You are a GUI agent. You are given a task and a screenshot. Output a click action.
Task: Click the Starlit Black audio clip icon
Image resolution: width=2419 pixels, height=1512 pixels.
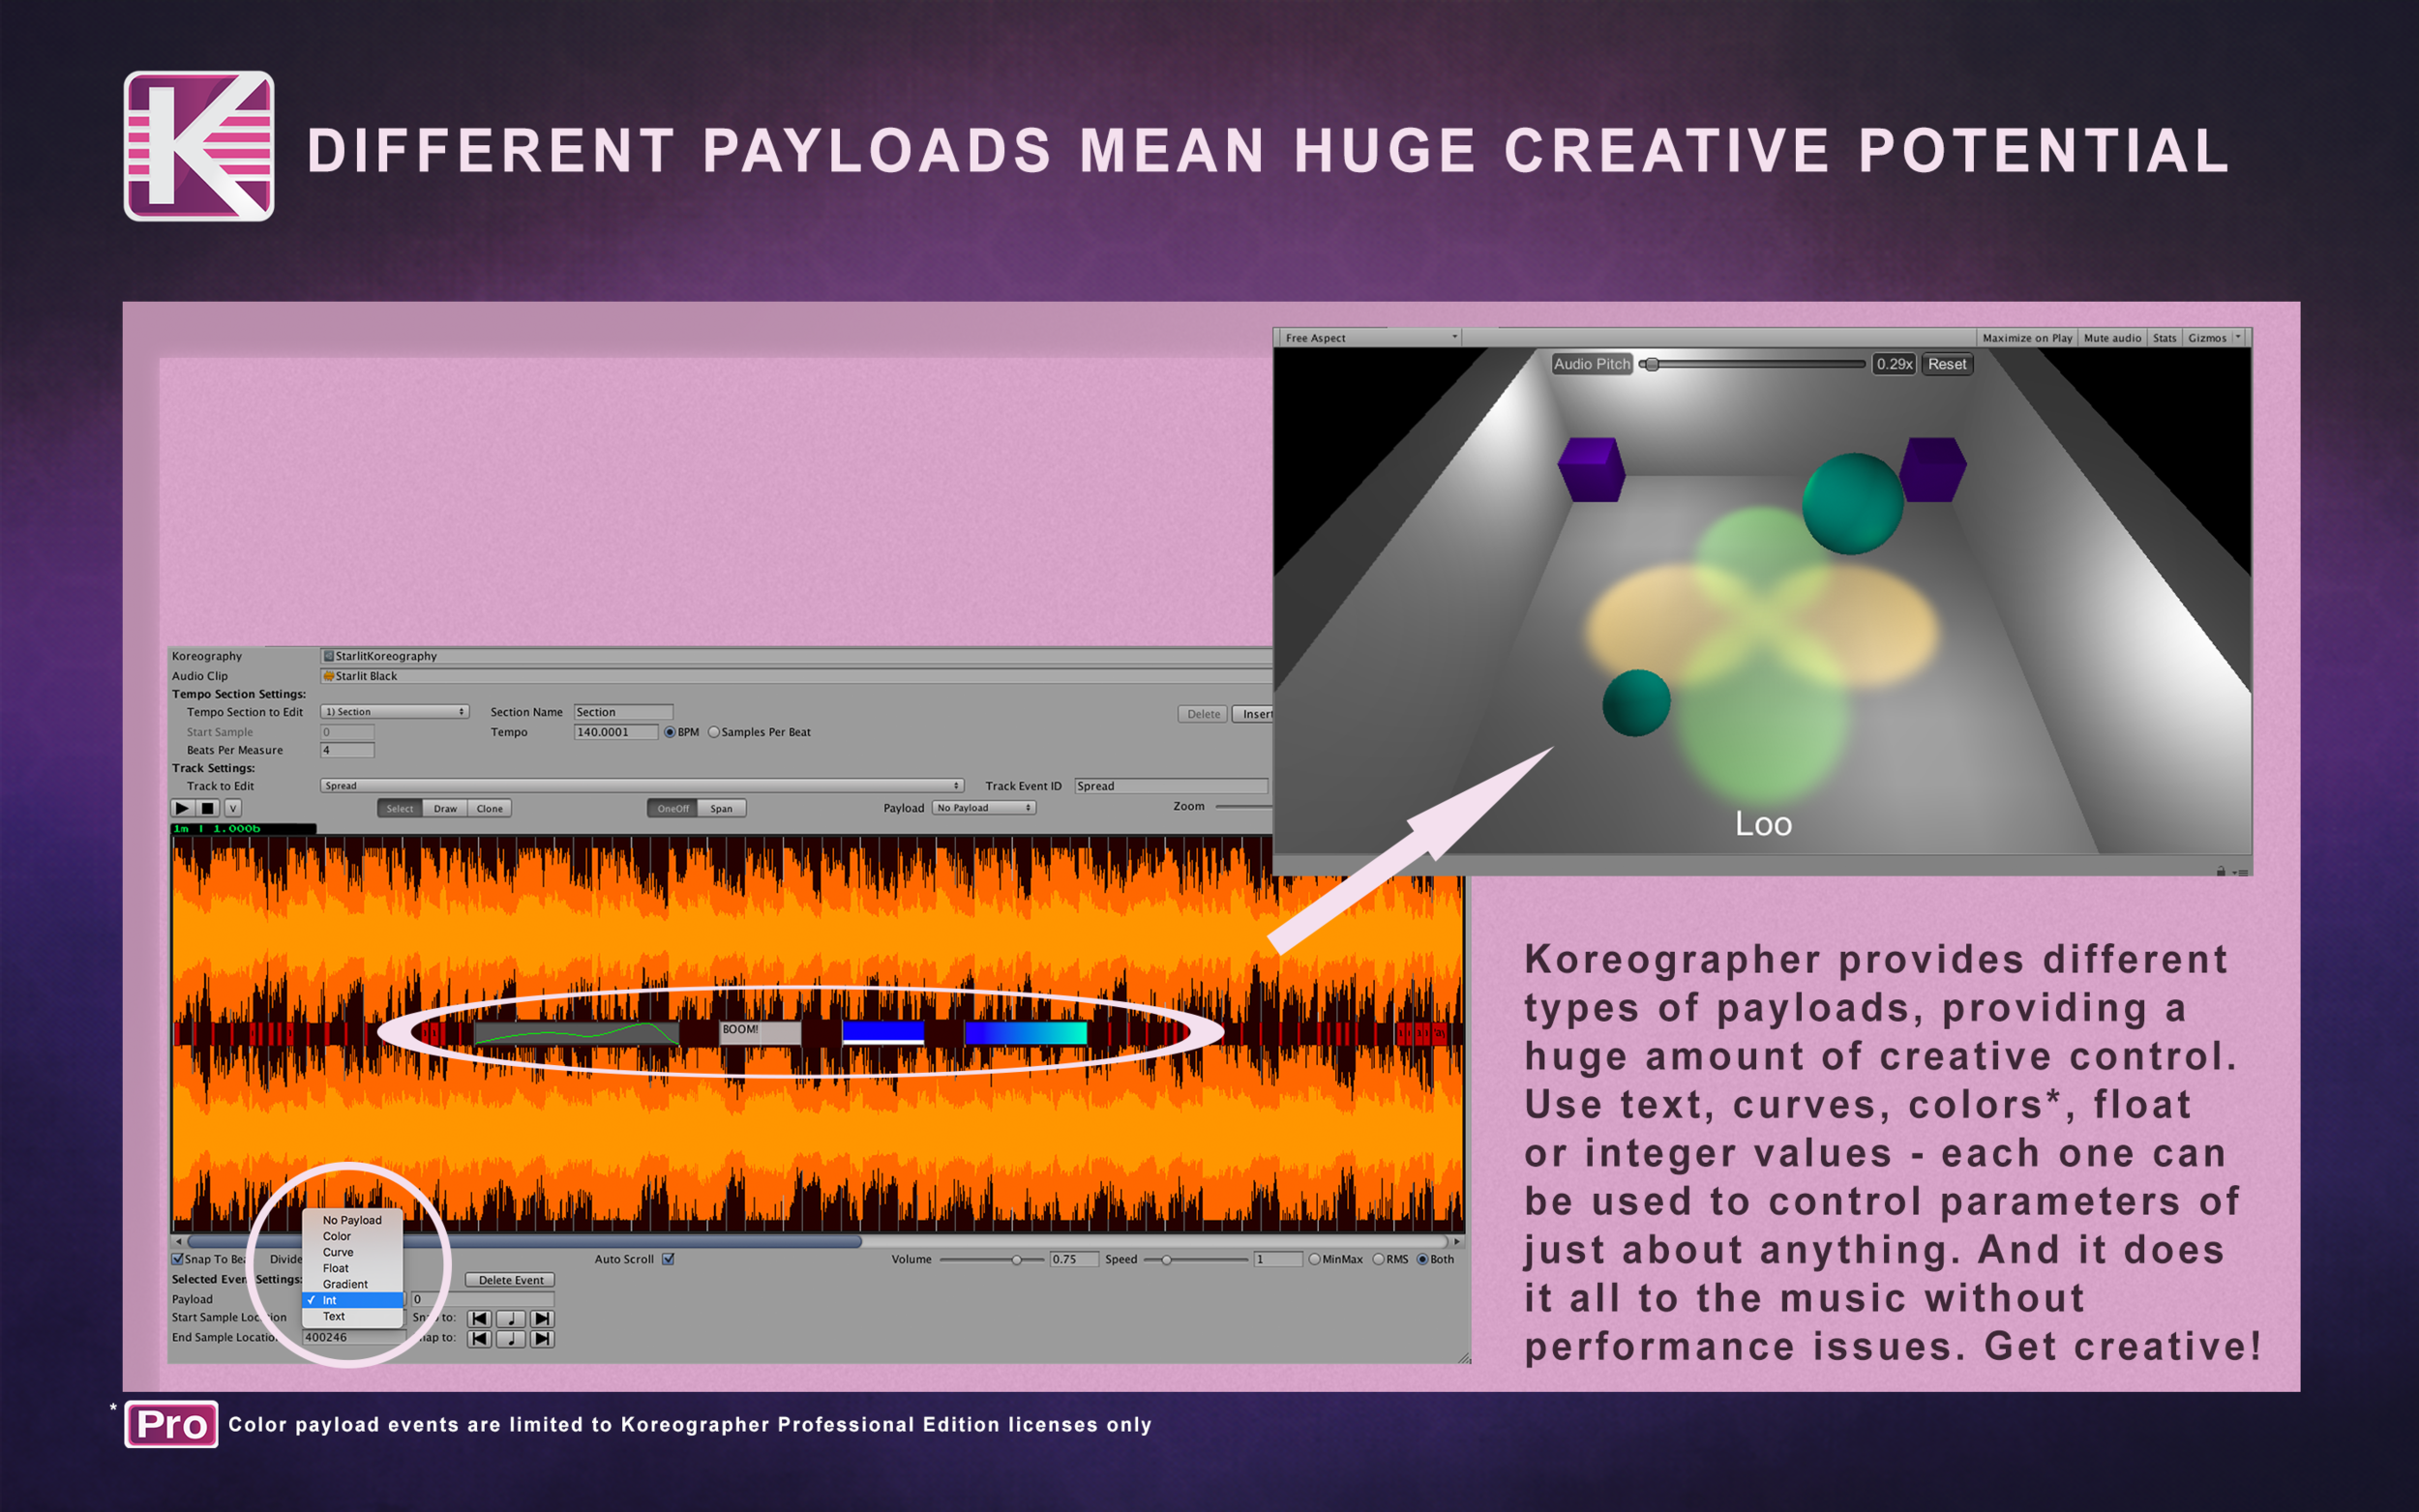(328, 676)
